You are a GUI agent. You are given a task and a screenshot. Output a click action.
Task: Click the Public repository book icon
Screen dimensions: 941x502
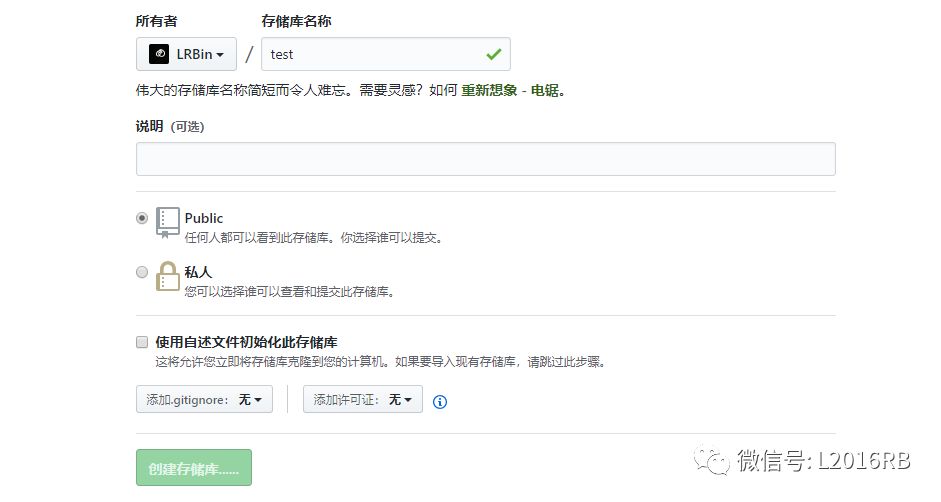pyautogui.click(x=167, y=223)
